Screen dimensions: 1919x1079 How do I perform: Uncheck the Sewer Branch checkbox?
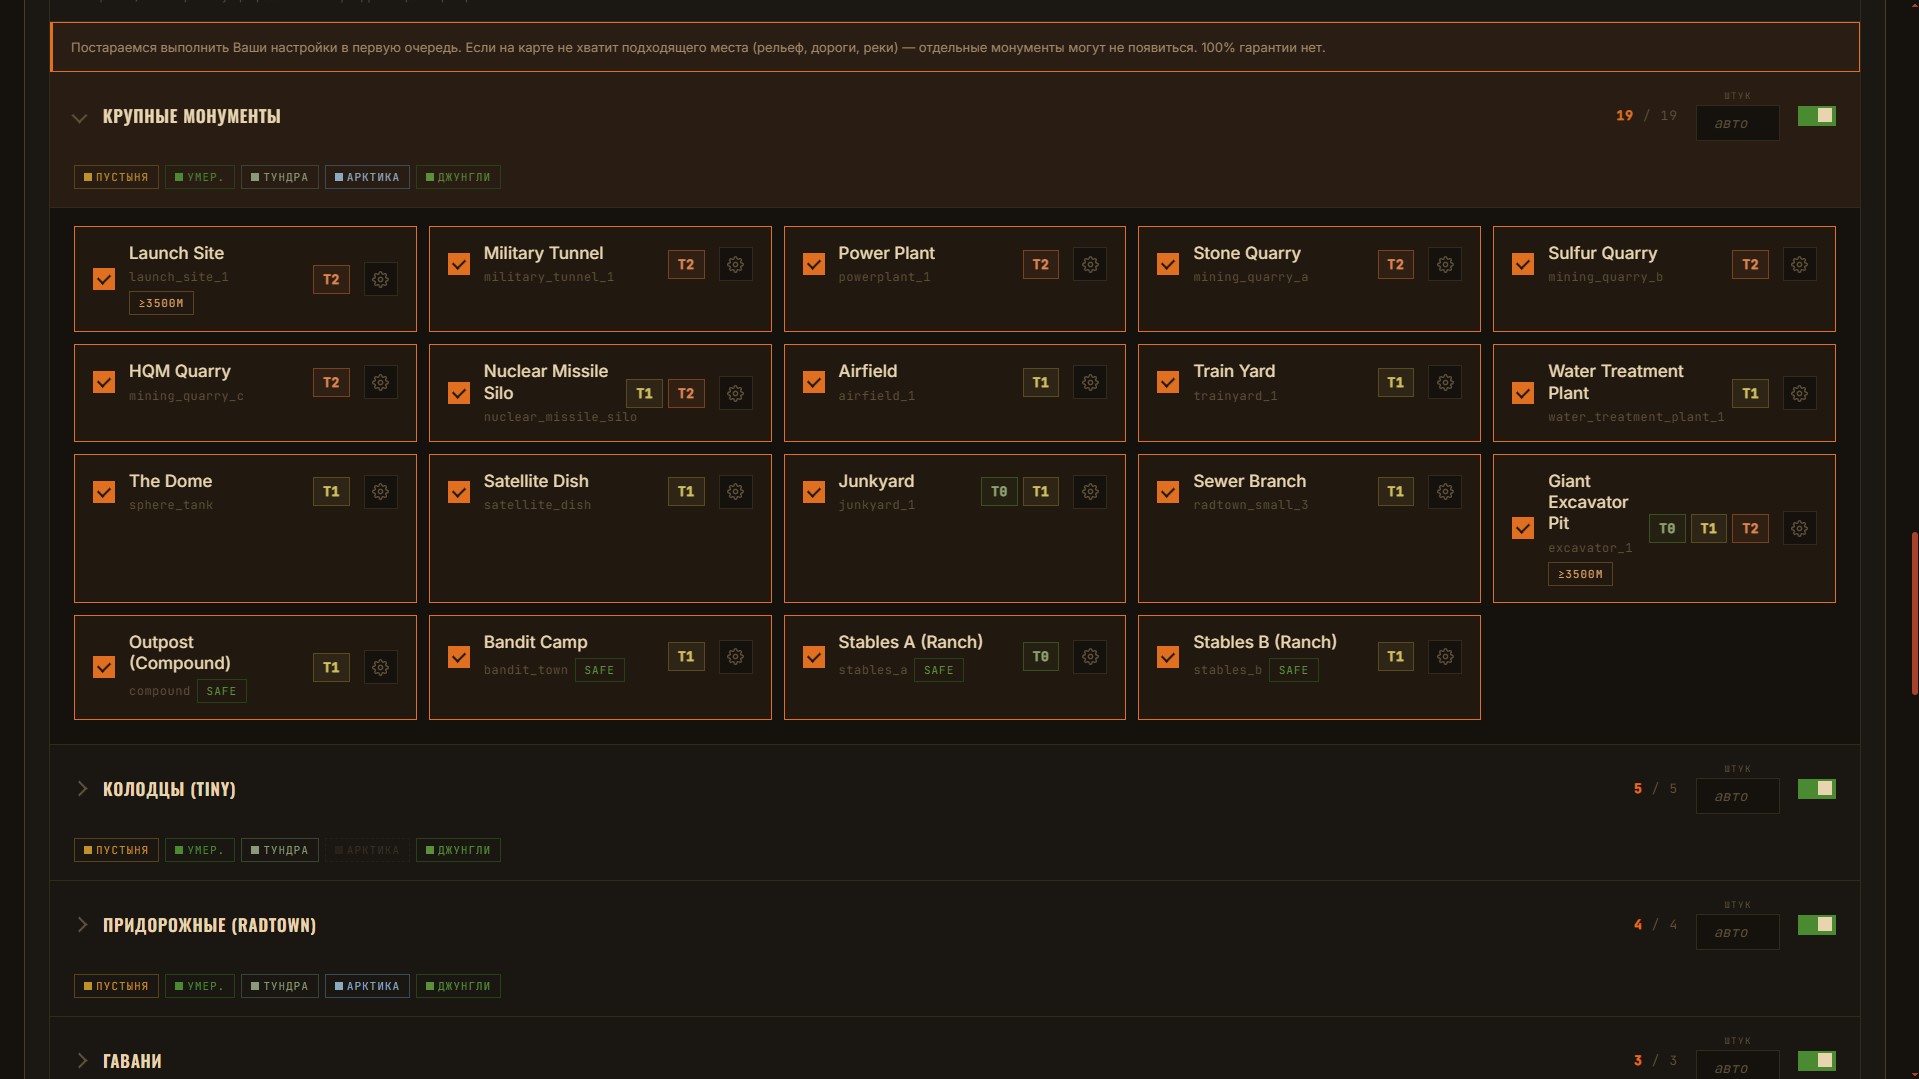[x=1168, y=492]
